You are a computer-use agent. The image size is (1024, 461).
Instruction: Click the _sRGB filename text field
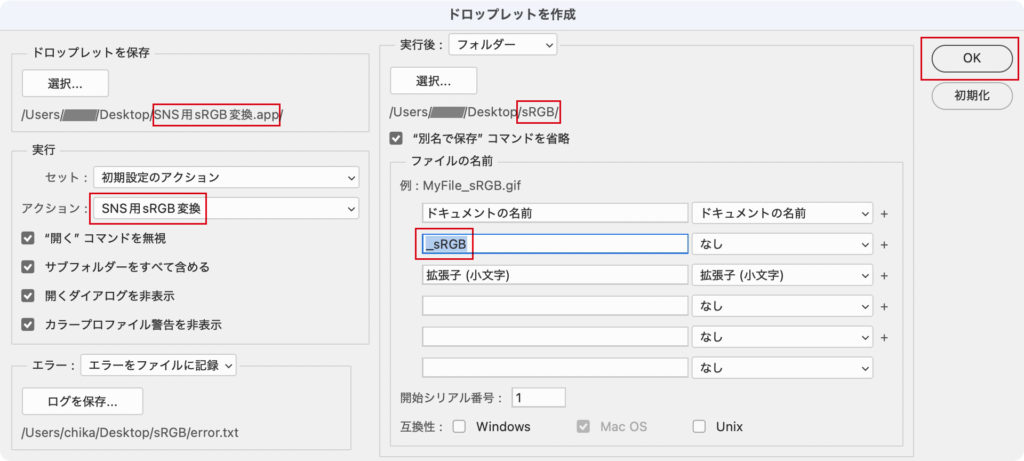(x=554, y=244)
